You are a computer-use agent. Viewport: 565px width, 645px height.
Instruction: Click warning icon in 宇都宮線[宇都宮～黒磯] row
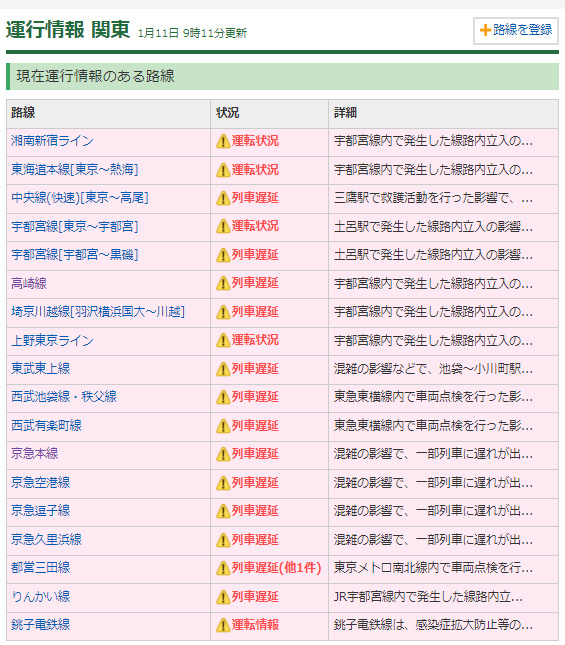pyautogui.click(x=223, y=255)
